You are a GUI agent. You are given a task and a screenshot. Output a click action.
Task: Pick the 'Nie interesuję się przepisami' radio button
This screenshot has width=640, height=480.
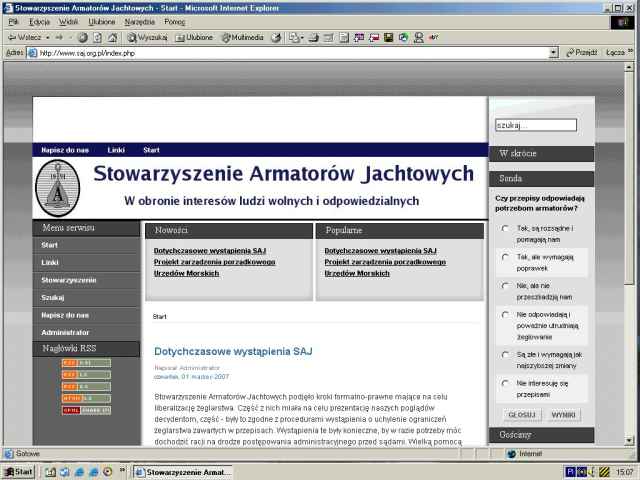pos(505,383)
